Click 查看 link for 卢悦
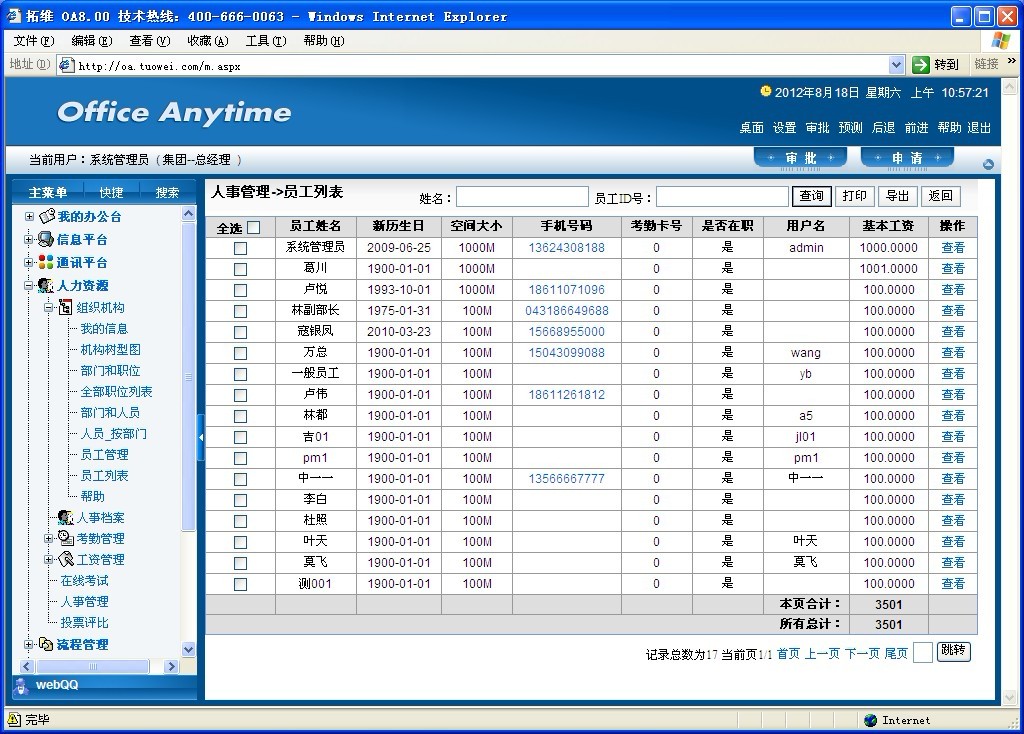Viewport: 1024px width, 734px height. pos(953,290)
